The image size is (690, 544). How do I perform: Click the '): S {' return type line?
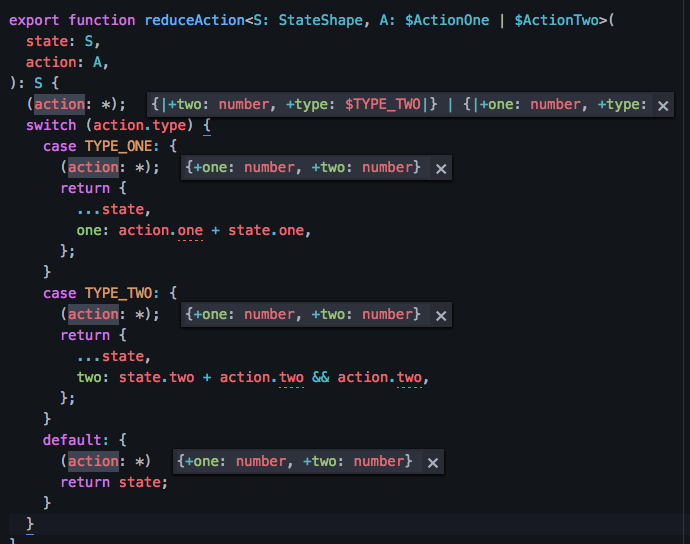[x=34, y=83]
